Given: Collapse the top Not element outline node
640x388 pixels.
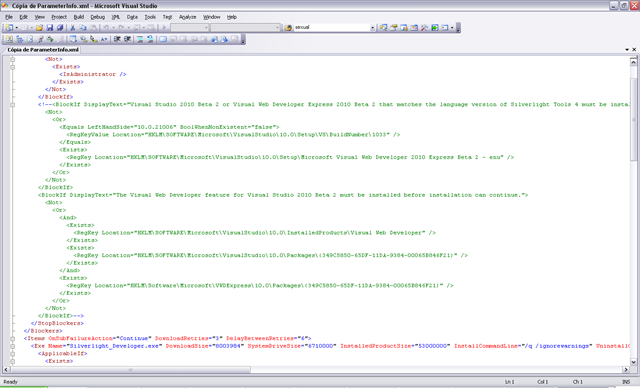Looking at the screenshot, I should pos(13,59).
